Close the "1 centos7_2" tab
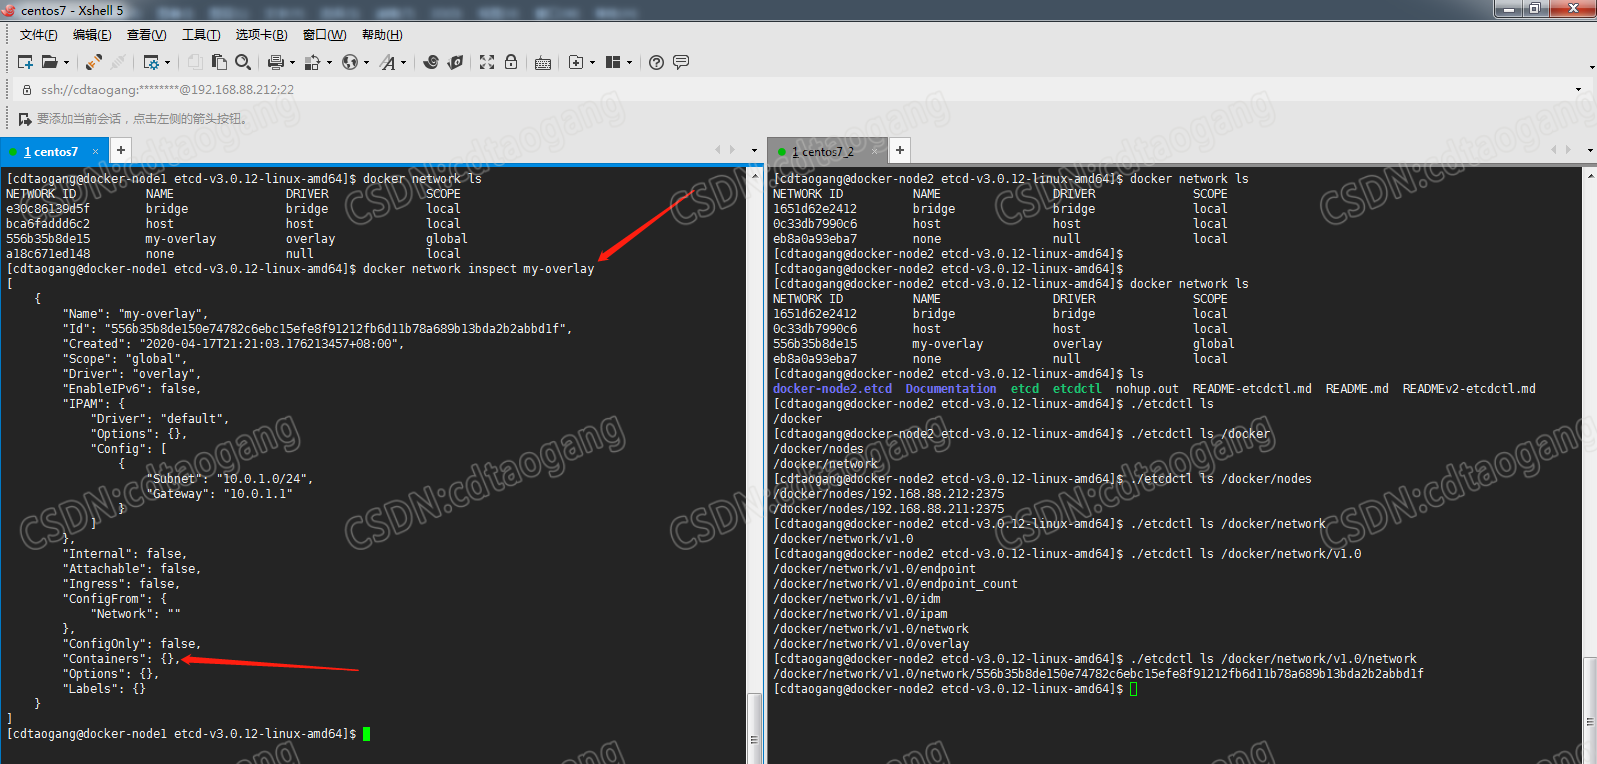This screenshot has width=1597, height=764. coord(875,152)
